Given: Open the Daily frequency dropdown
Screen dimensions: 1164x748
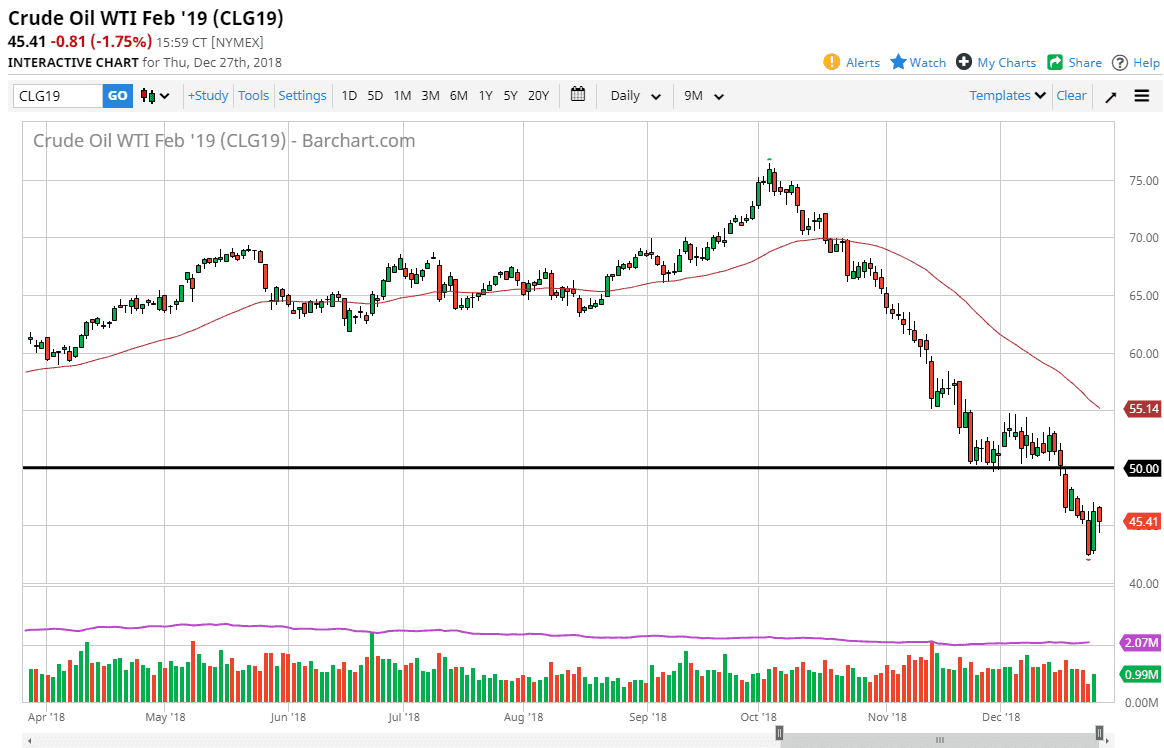Looking at the screenshot, I should [x=633, y=95].
